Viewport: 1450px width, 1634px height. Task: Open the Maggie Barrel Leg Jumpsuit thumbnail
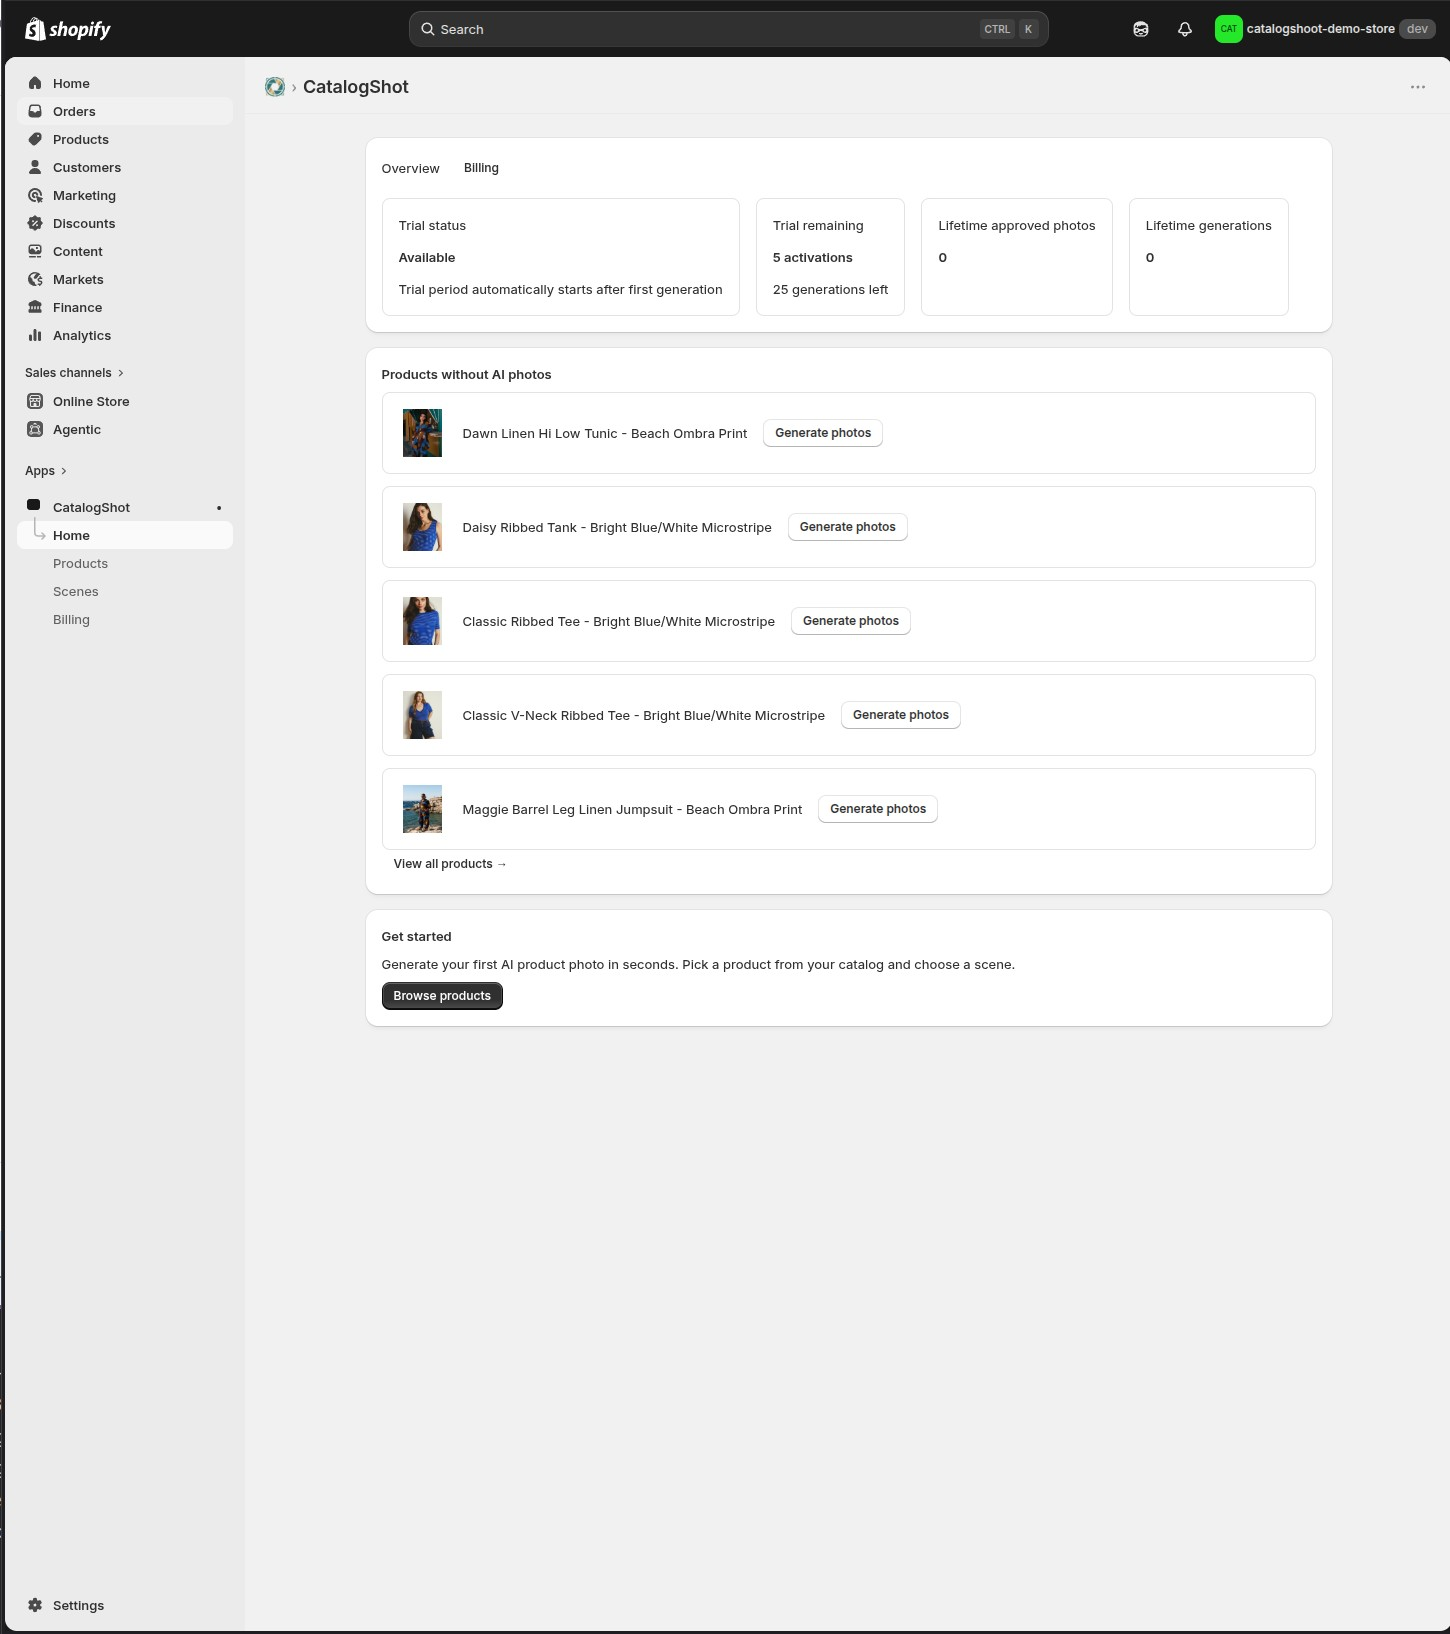pyautogui.click(x=422, y=809)
